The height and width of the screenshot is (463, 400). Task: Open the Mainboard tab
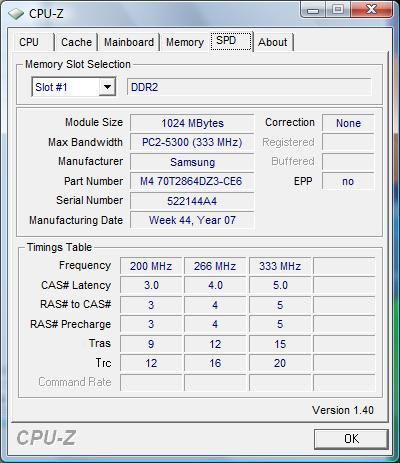pyautogui.click(x=129, y=42)
